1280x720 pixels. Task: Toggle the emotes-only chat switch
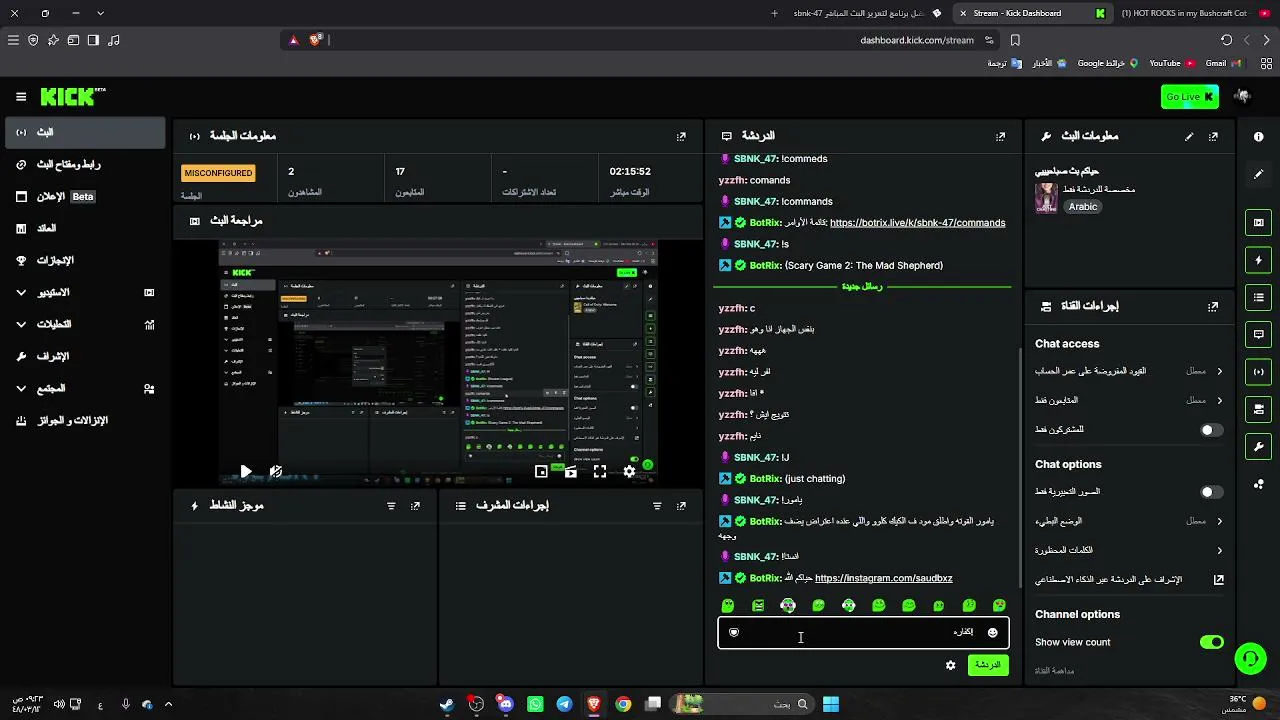click(1211, 492)
